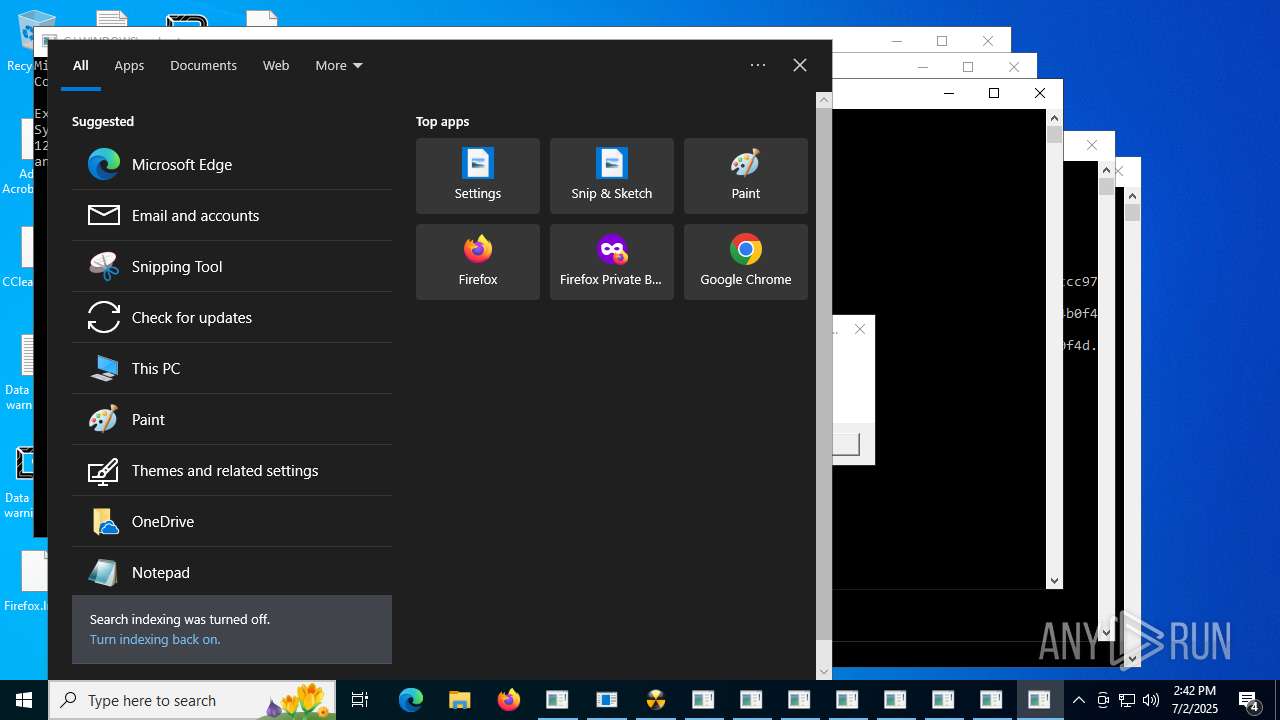Open the volume tray icon
This screenshot has height=720, width=1280.
[1151, 700]
